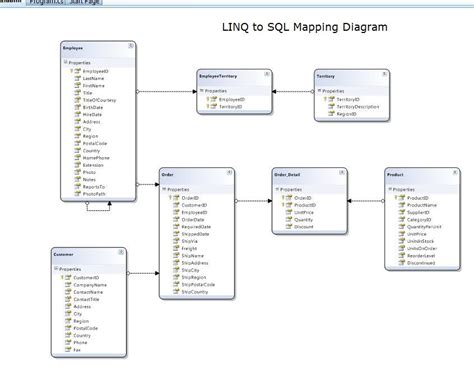474x372 pixels.
Task: Select the UnitPrice property in Order_Detail
Action: pyautogui.click(x=304, y=212)
